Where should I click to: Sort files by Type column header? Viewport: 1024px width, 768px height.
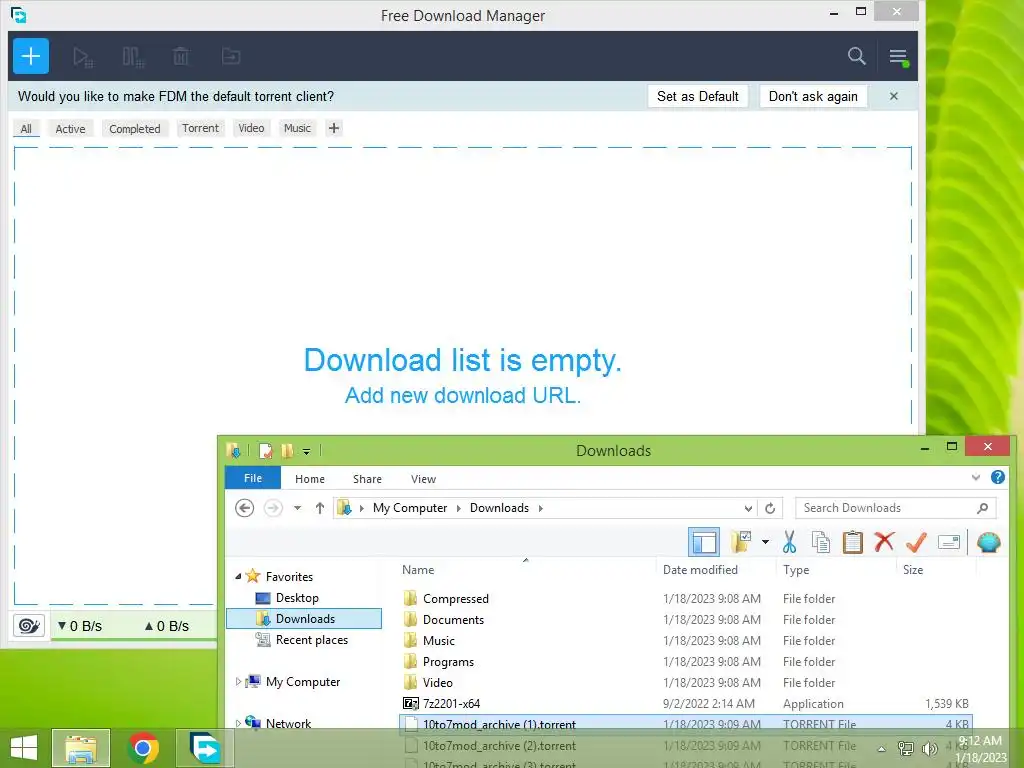[x=796, y=569]
